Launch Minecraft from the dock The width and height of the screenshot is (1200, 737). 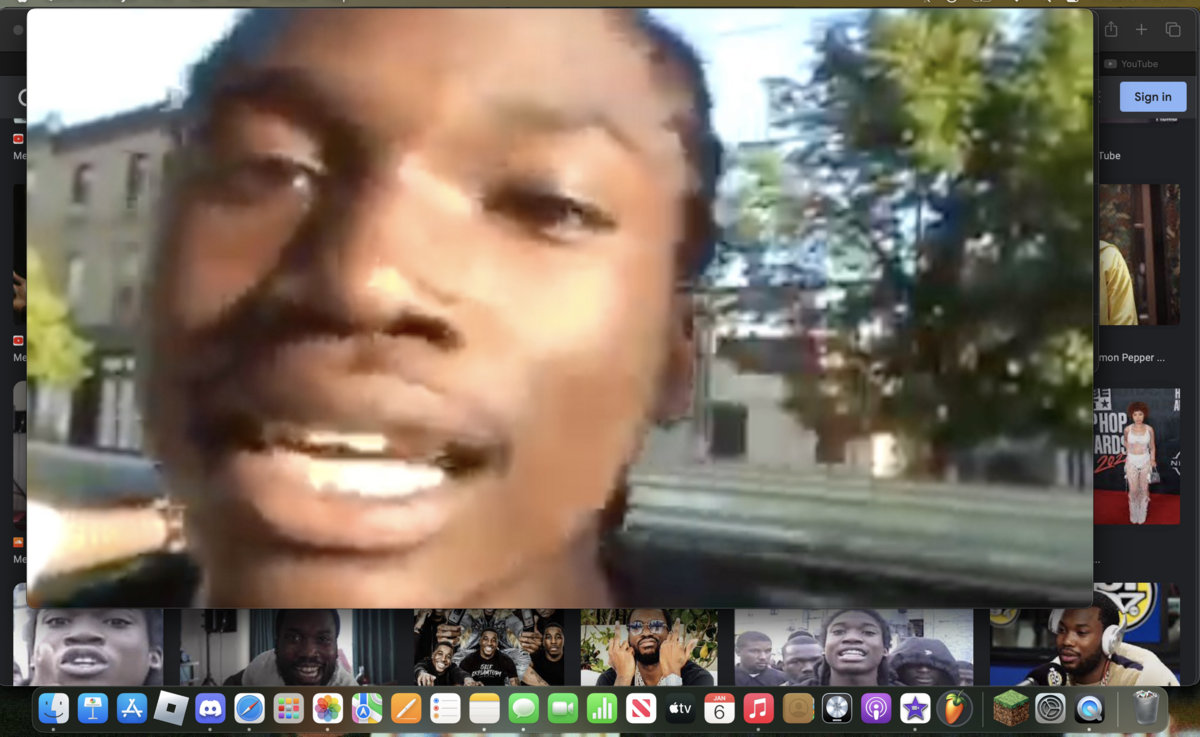[1010, 708]
